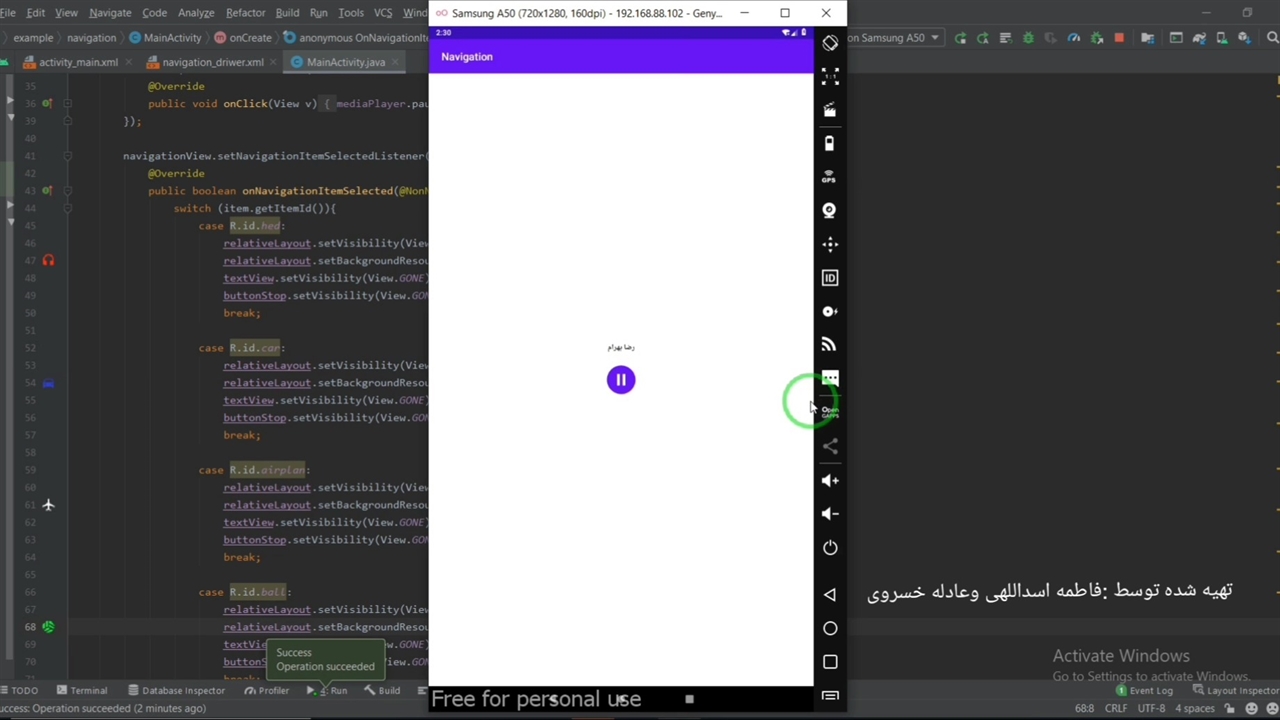Increase the emulator volume
1280x720 pixels.
tap(829, 480)
